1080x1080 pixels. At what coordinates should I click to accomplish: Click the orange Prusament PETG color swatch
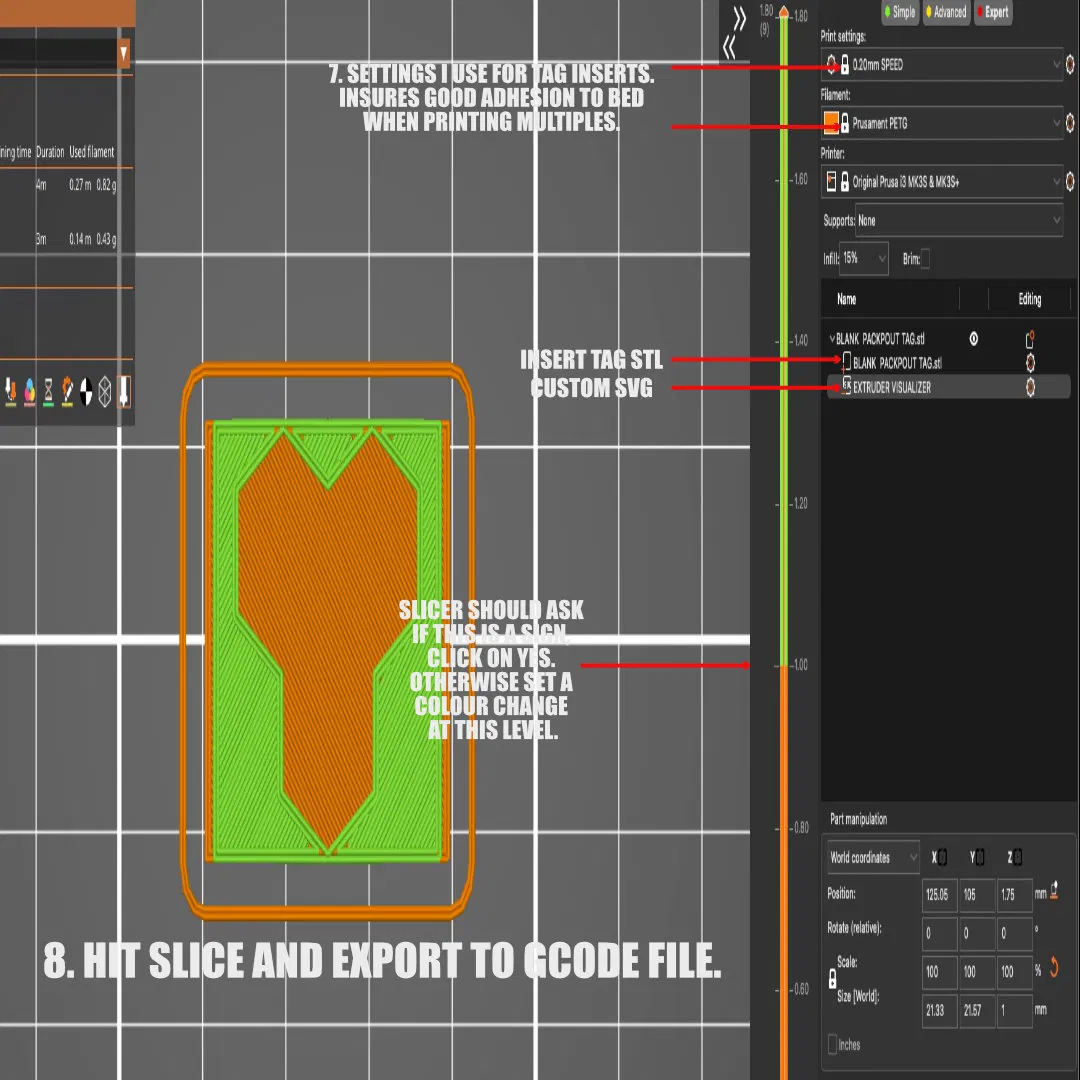pos(831,123)
